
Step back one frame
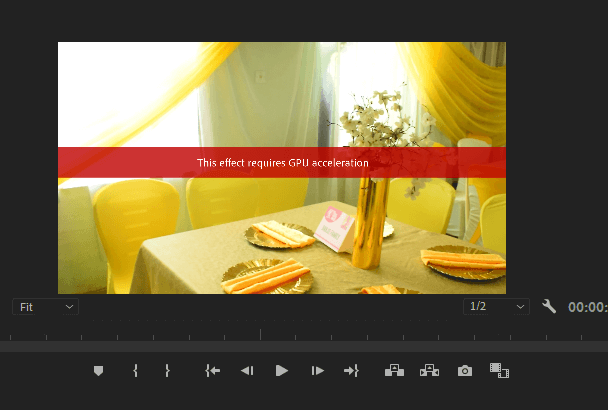pyautogui.click(x=247, y=371)
